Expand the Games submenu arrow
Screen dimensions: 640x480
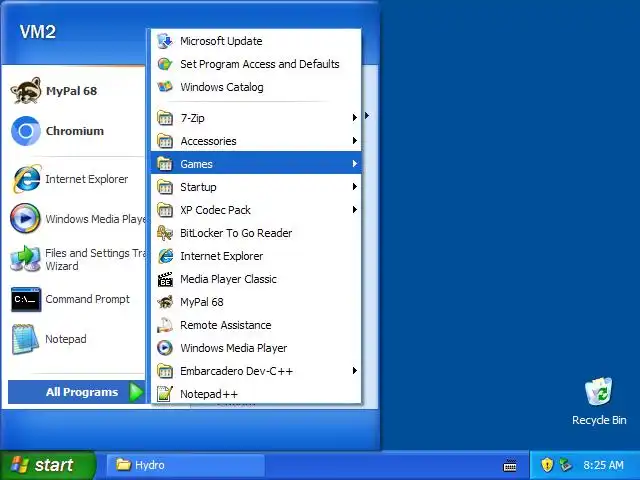click(355, 163)
